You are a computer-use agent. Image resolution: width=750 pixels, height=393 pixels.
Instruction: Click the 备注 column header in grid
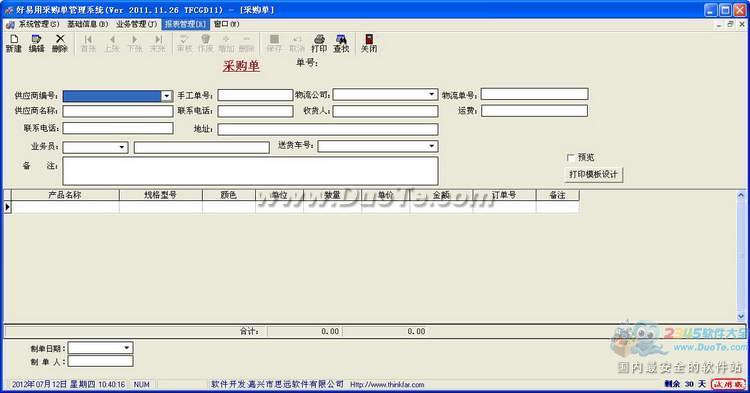pos(557,195)
